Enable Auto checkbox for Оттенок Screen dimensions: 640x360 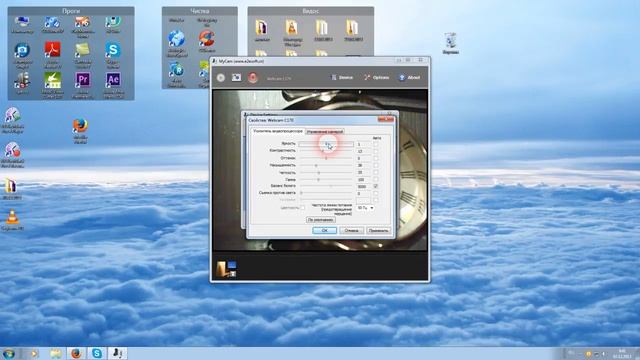[x=376, y=158]
